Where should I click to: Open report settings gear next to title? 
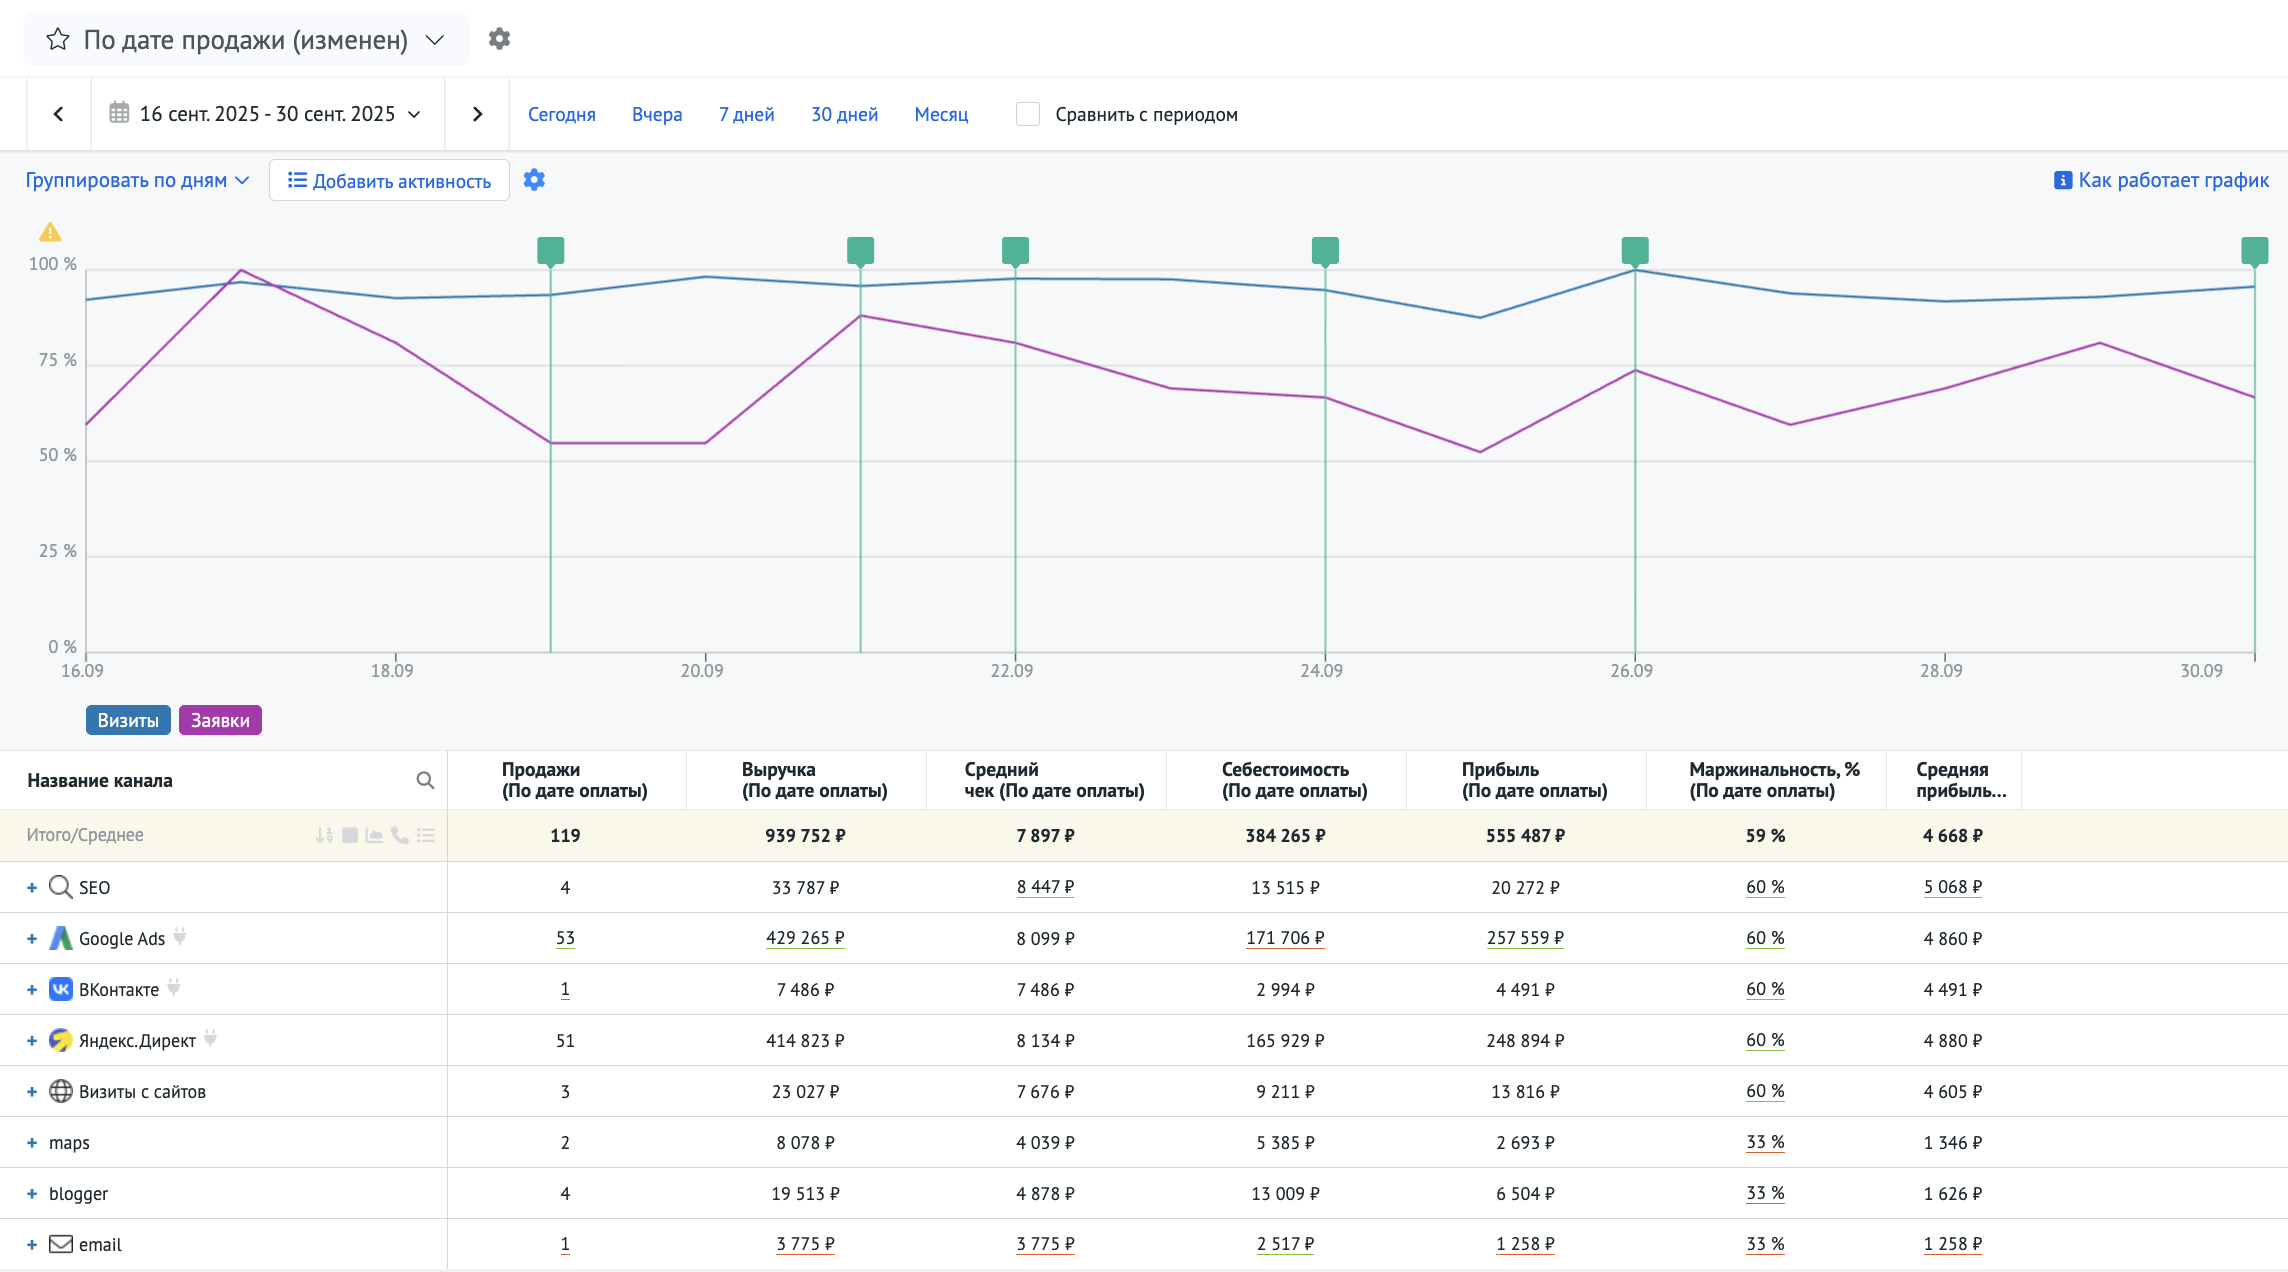click(499, 39)
